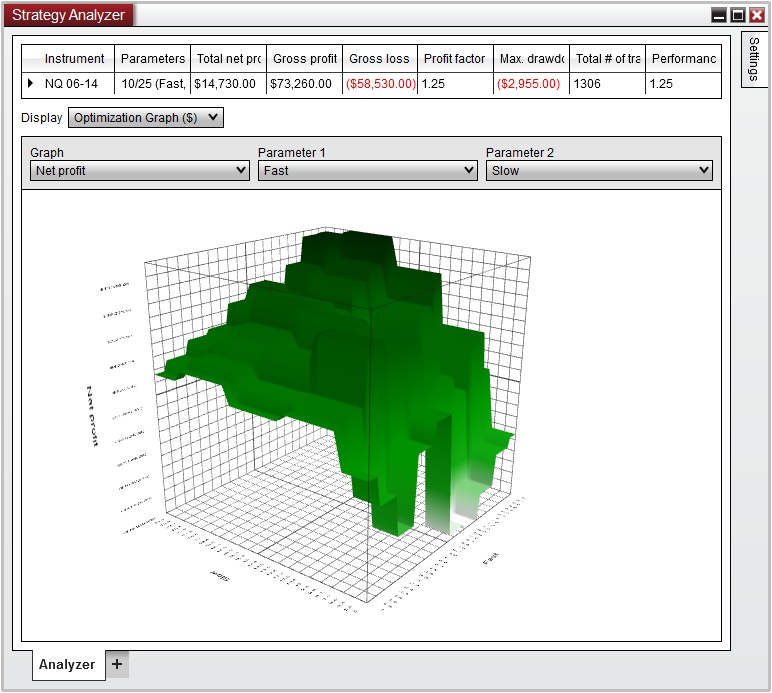Click the plus icon to add new tab
Screen dimensions: 772x693
click(x=117, y=664)
